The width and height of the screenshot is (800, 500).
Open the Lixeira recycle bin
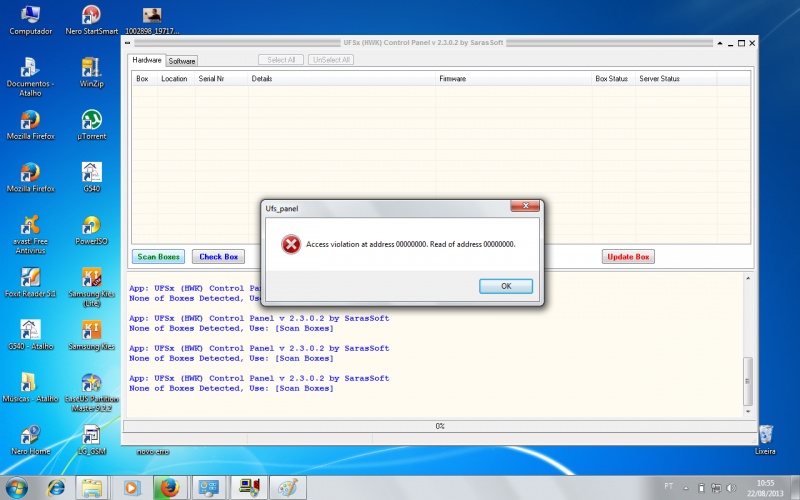pyautogui.click(x=765, y=438)
